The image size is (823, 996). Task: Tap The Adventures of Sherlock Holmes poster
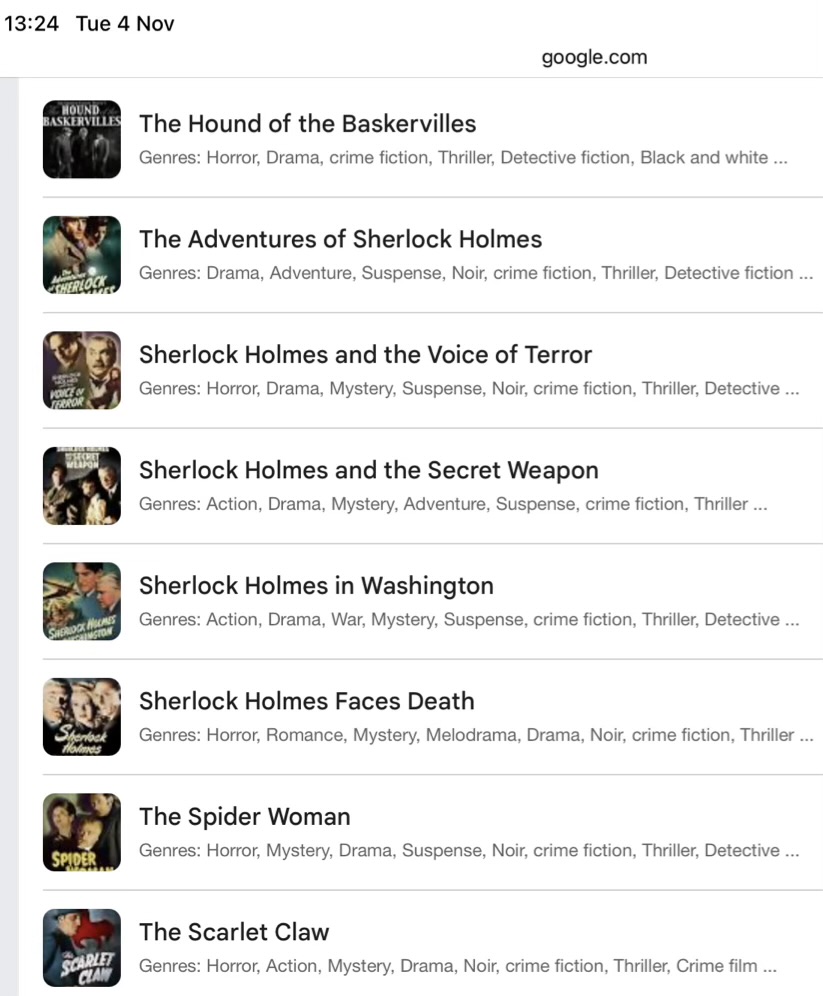[x=82, y=255]
